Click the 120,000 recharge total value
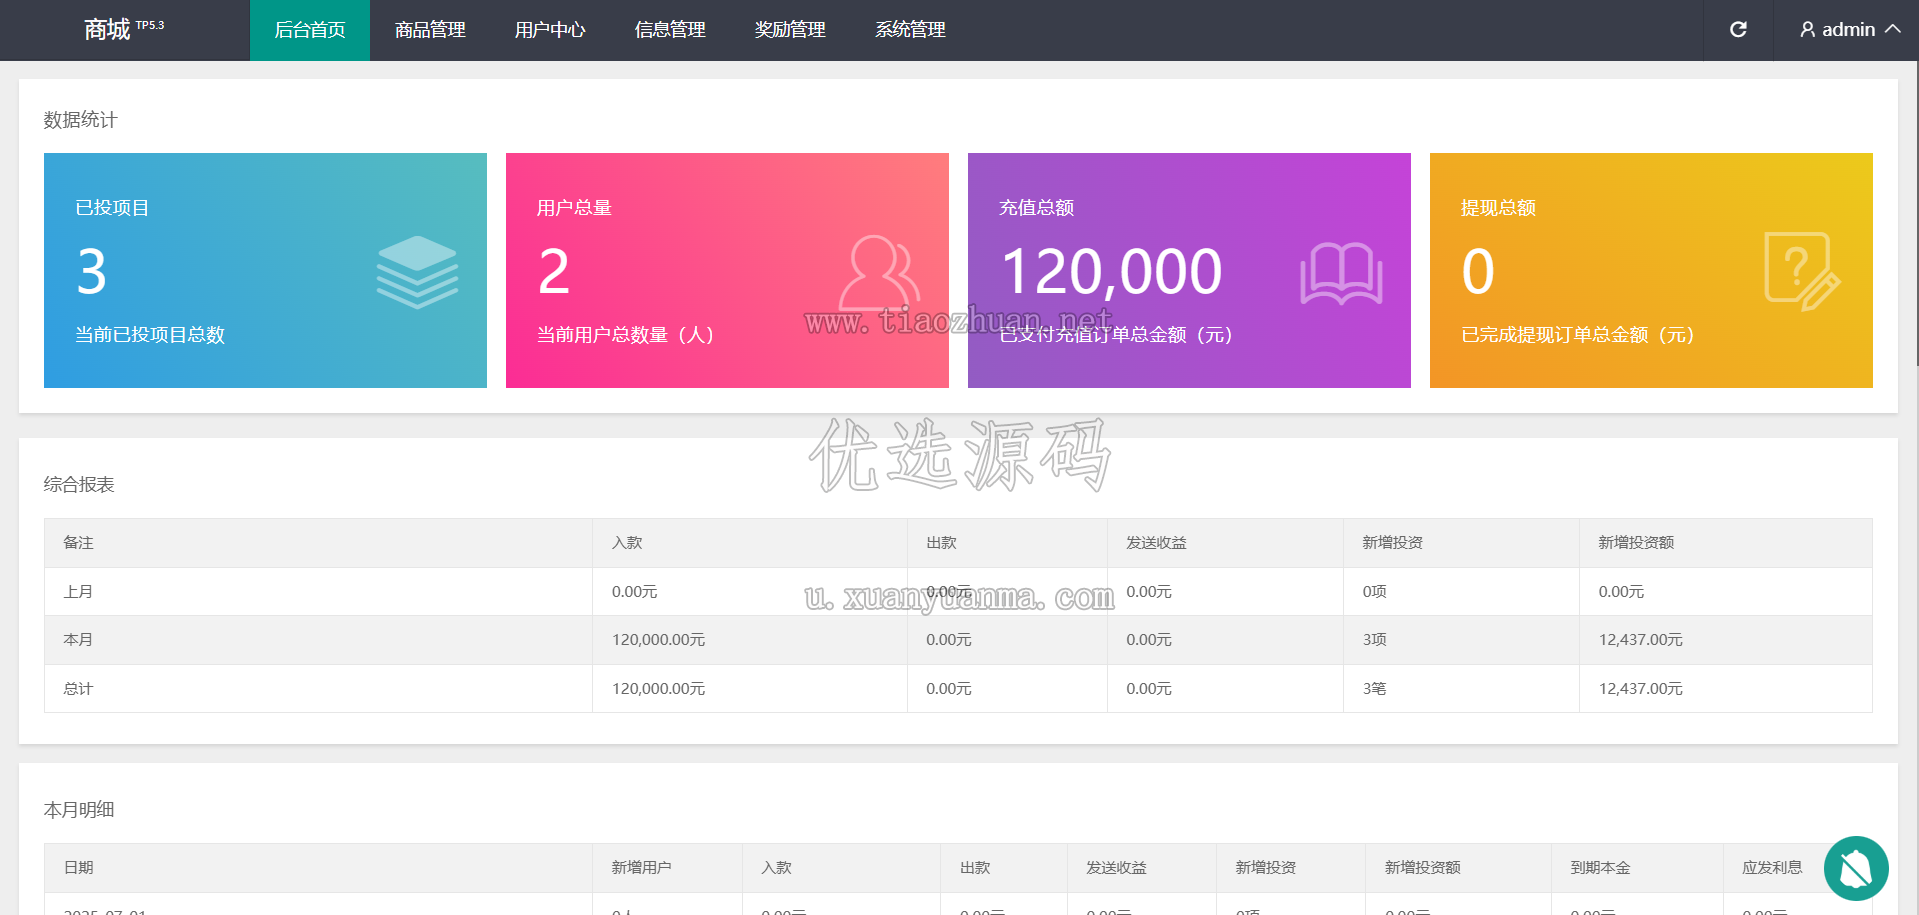Image resolution: width=1919 pixels, height=915 pixels. click(x=1111, y=272)
